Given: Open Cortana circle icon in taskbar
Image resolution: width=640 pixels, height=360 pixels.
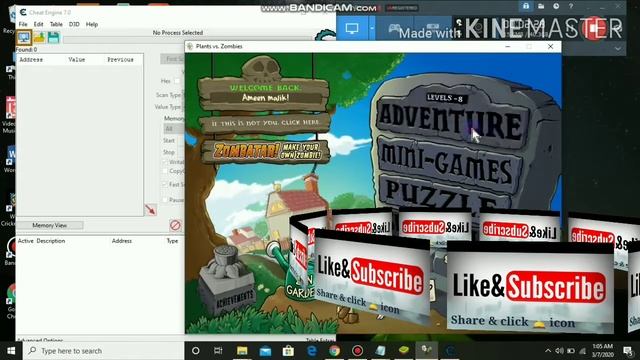Looking at the screenshot, I should [x=196, y=351].
